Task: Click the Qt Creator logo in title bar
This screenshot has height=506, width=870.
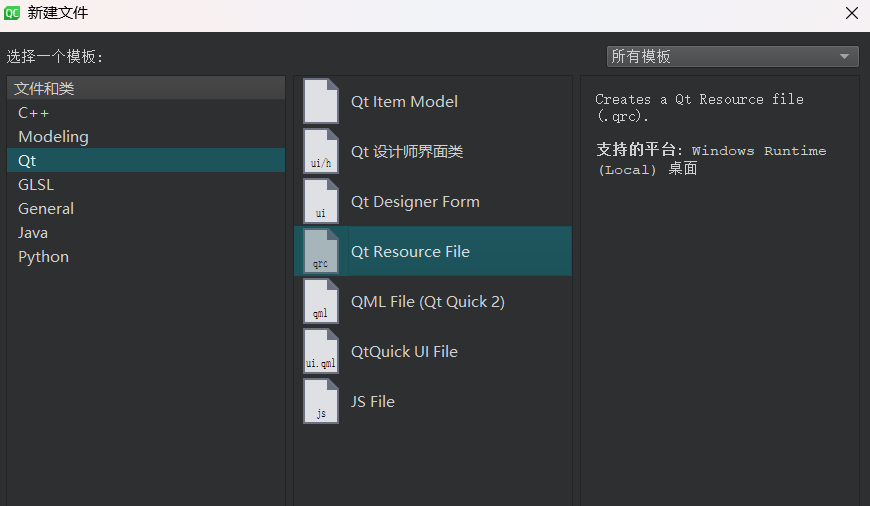Action: (12, 13)
